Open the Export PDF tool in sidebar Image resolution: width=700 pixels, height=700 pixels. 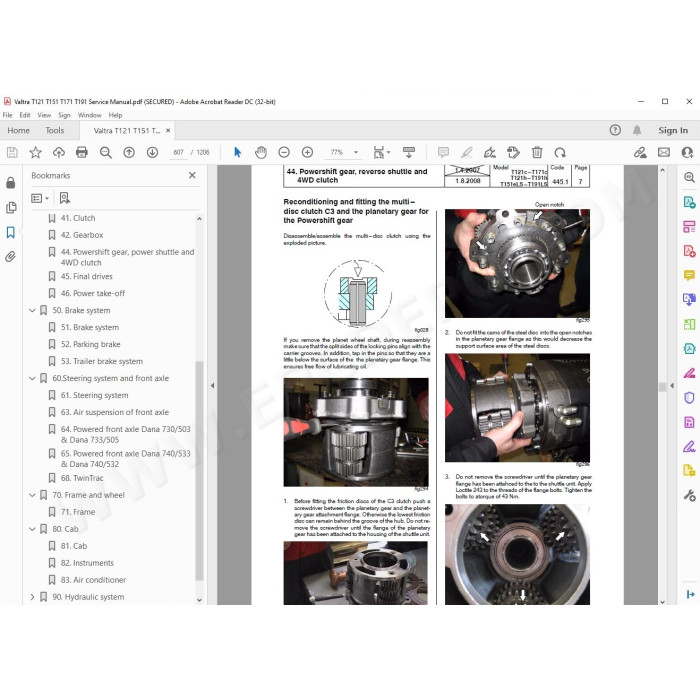(689, 202)
